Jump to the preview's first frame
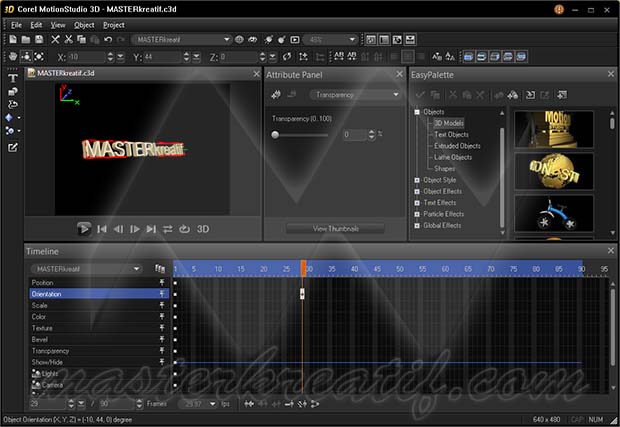Viewport: 620px width, 427px height. point(102,229)
